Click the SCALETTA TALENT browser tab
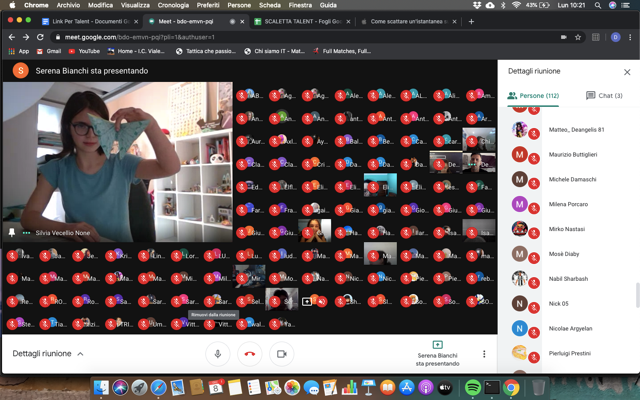 pos(300,21)
